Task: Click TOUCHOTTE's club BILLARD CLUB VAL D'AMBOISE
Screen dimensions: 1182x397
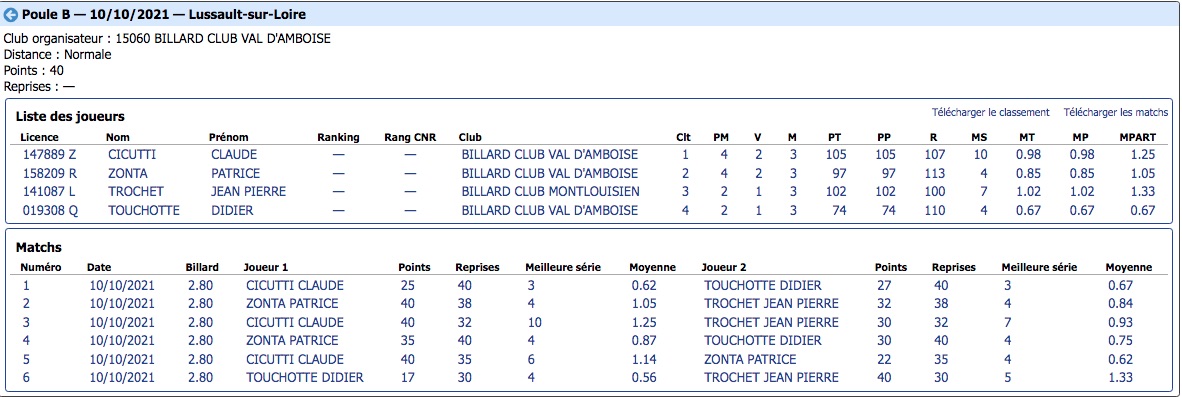Action: [550, 211]
